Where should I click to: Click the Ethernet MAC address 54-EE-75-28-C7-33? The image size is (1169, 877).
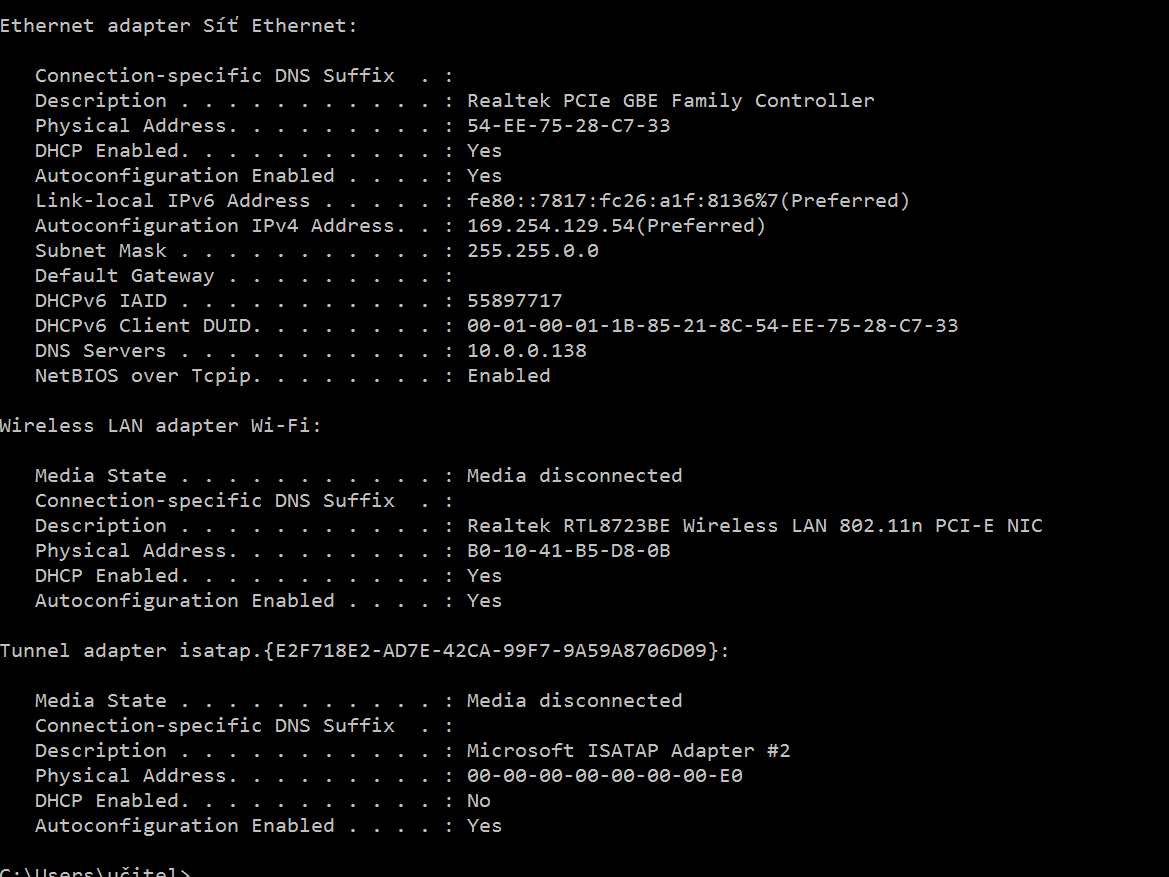(x=568, y=126)
